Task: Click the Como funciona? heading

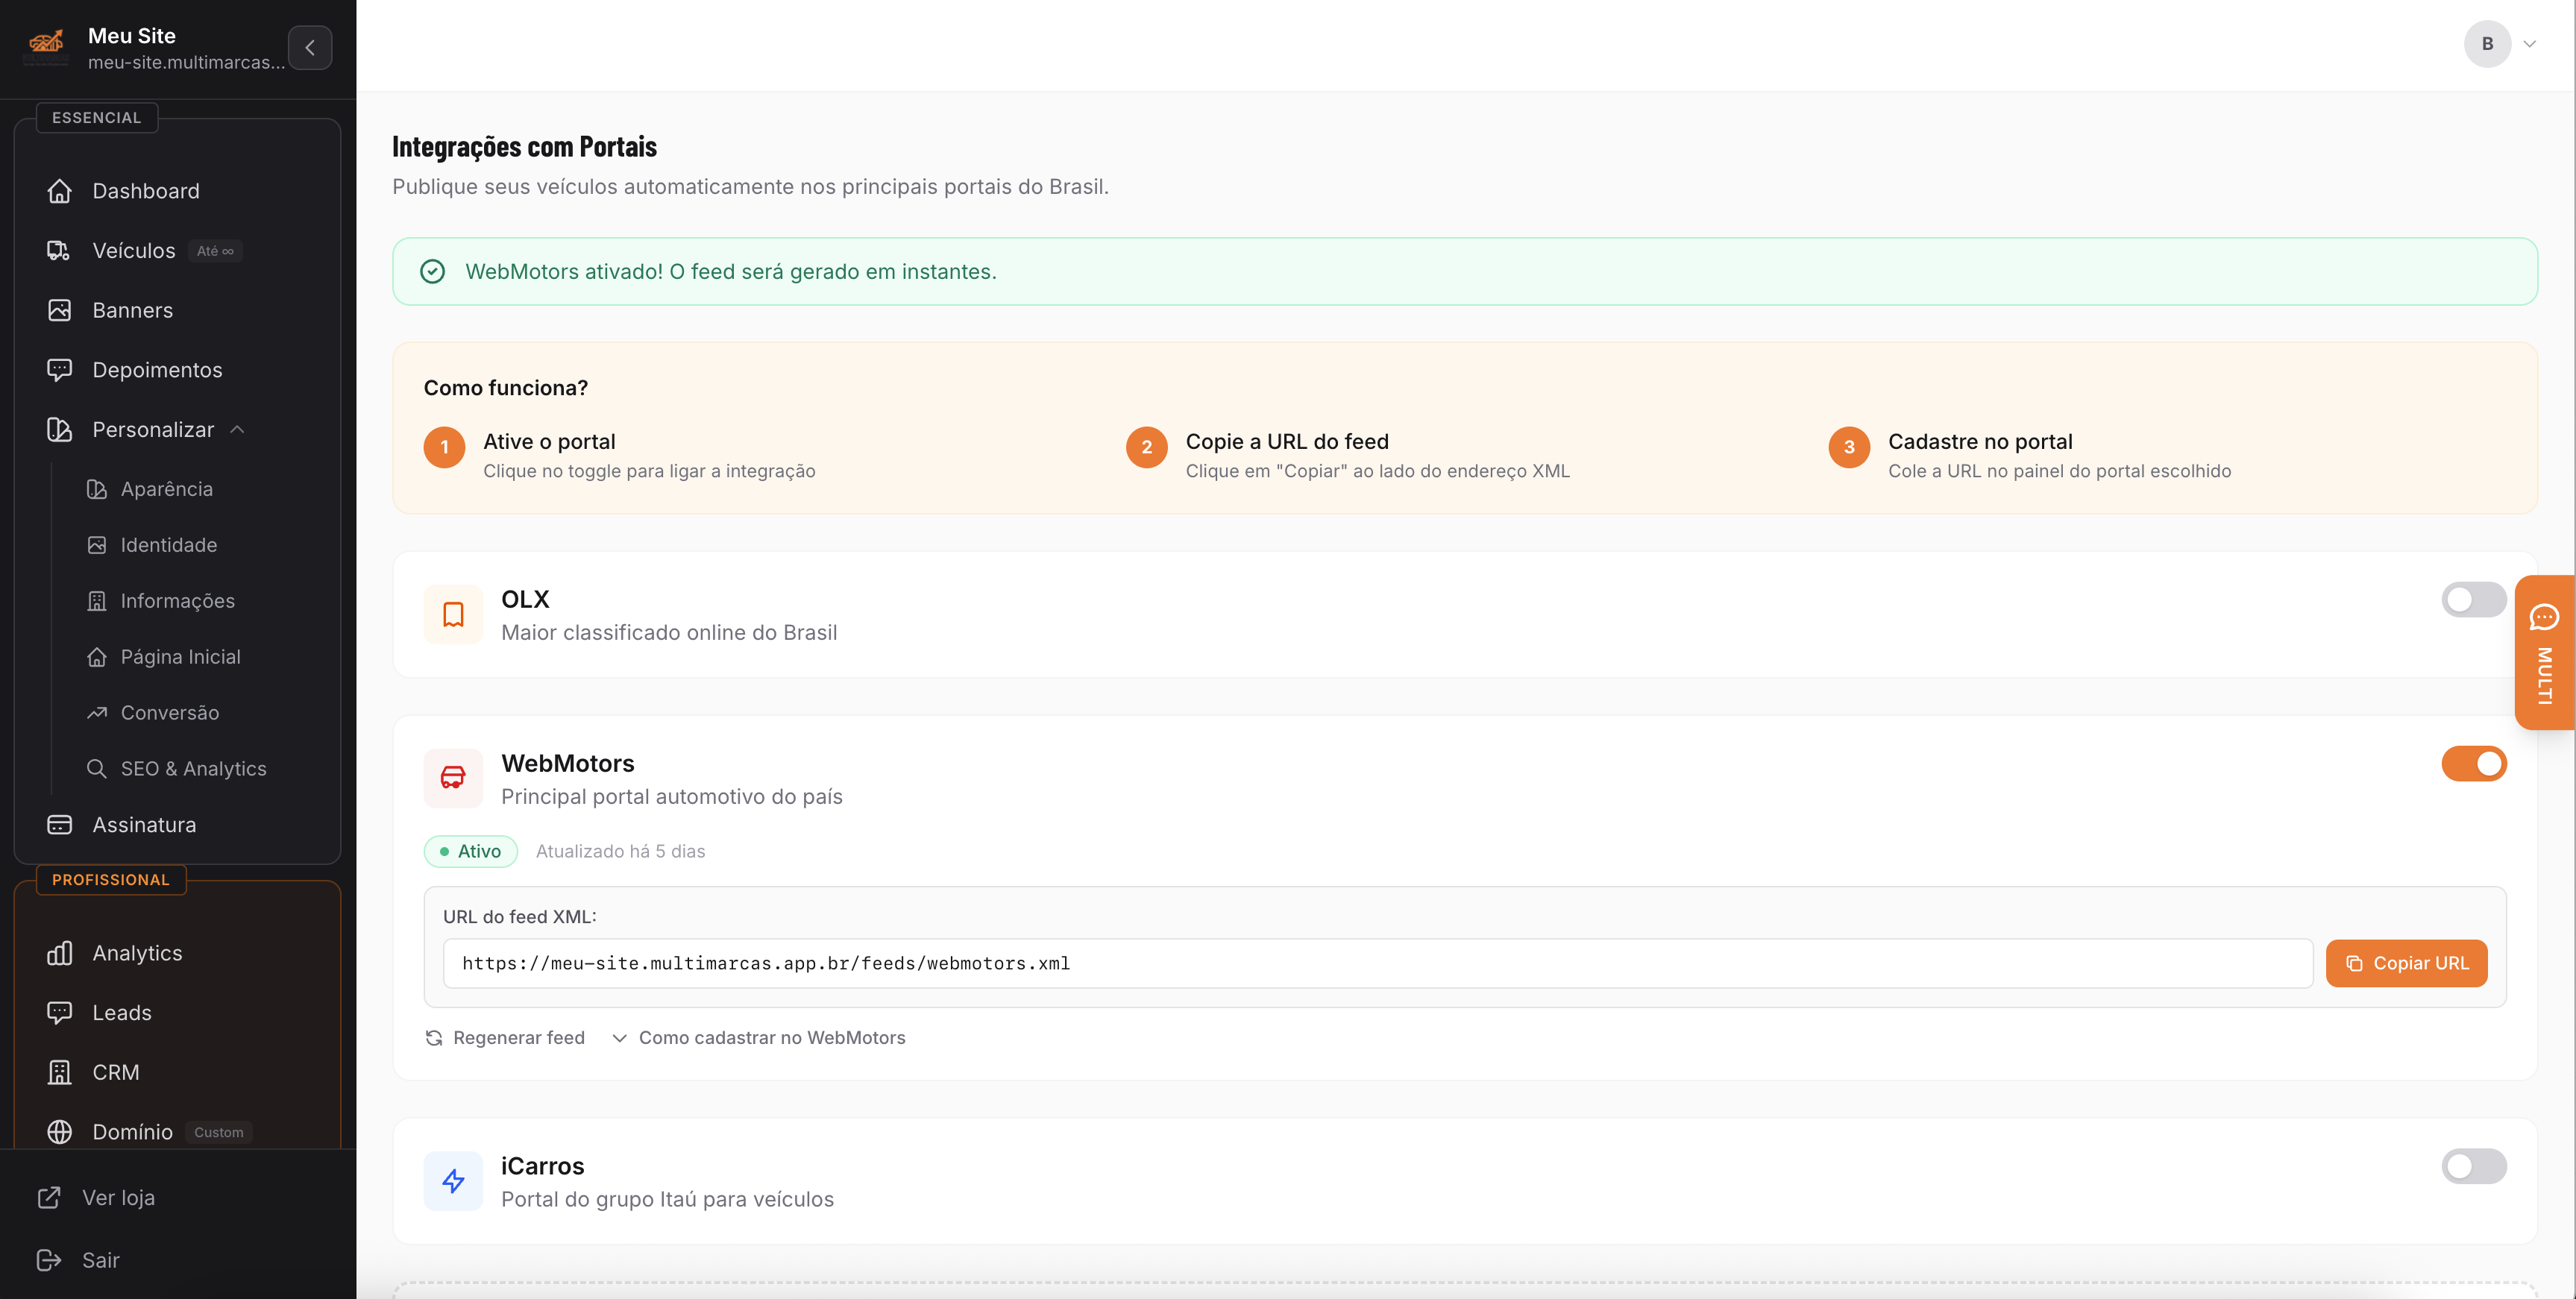Action: (506, 388)
